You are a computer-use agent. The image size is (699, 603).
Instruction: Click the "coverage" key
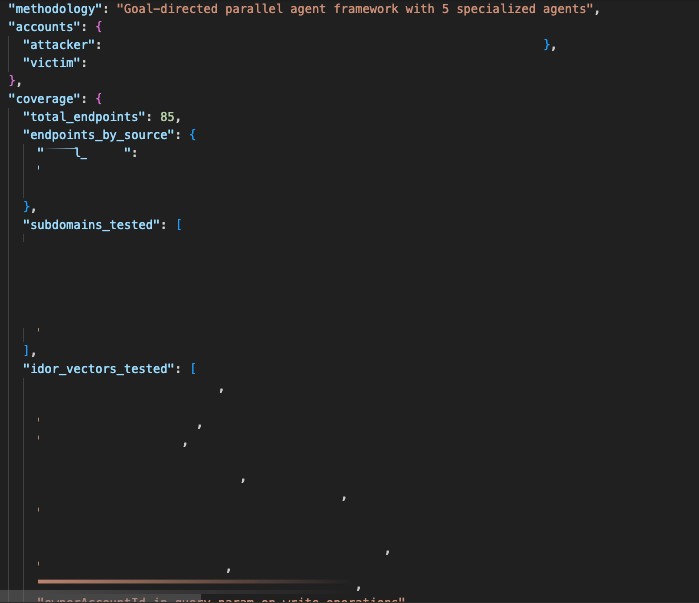click(x=44, y=98)
